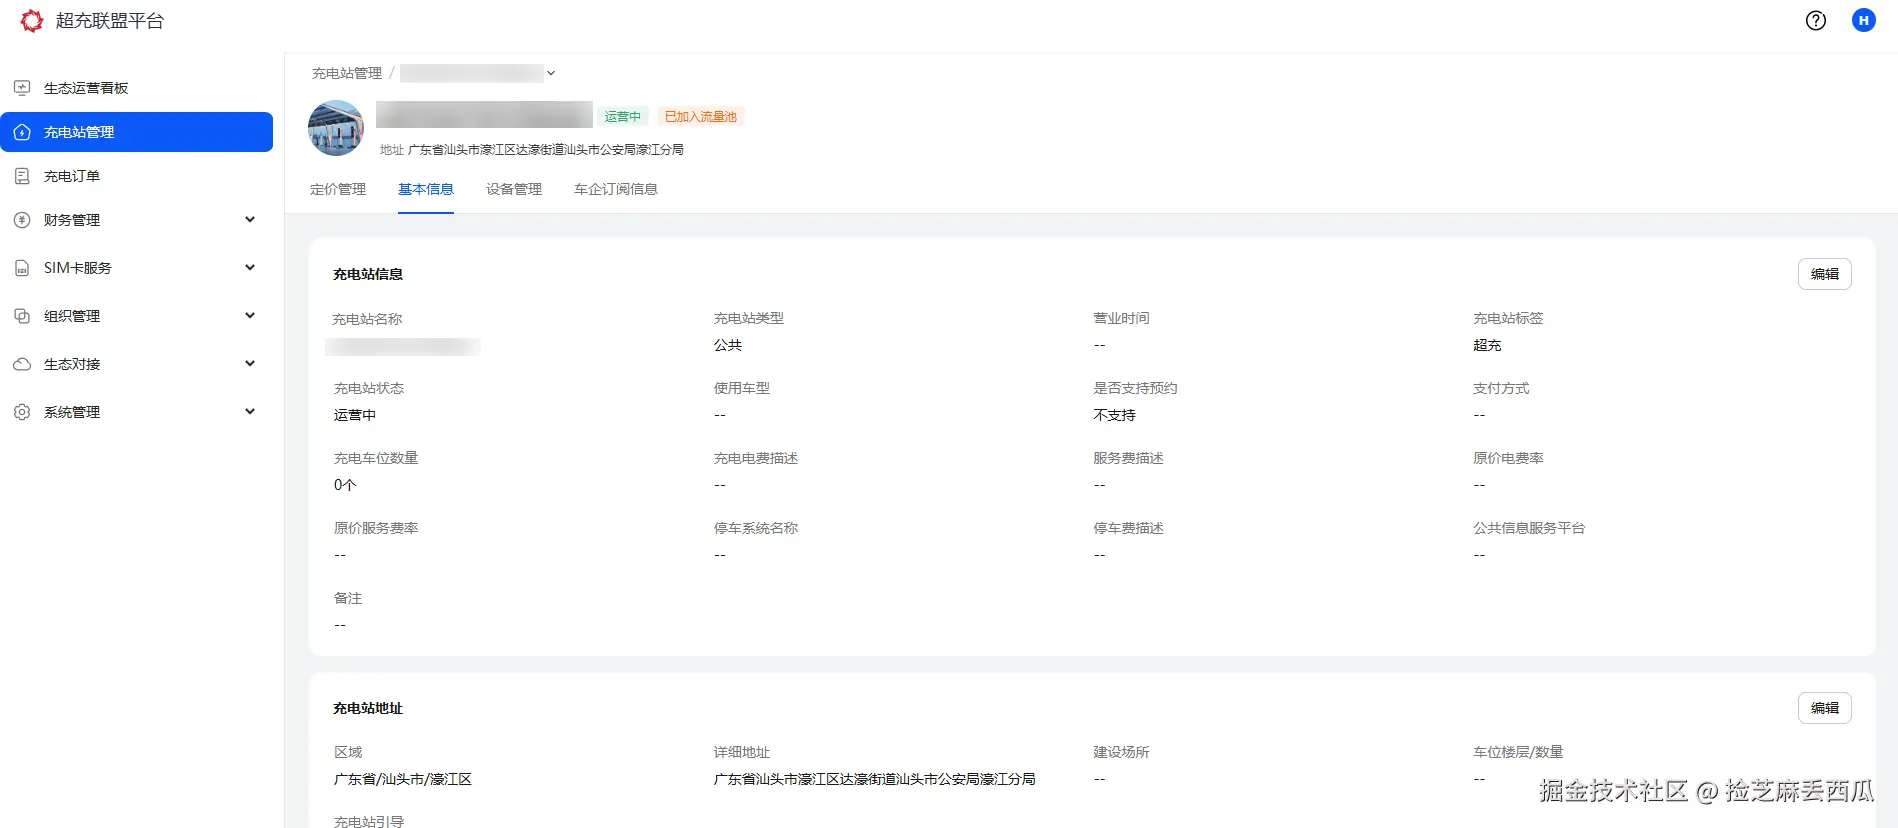Click the 广东省/汕头市/濠江区 region value

[x=403, y=779]
